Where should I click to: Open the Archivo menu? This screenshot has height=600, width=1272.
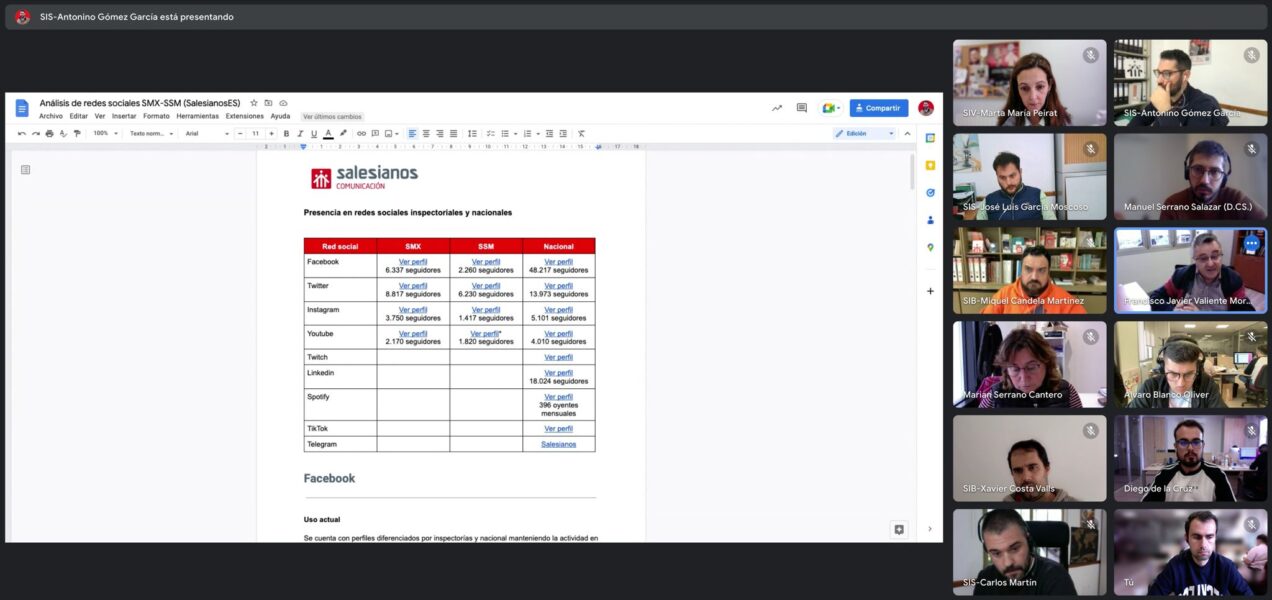51,116
